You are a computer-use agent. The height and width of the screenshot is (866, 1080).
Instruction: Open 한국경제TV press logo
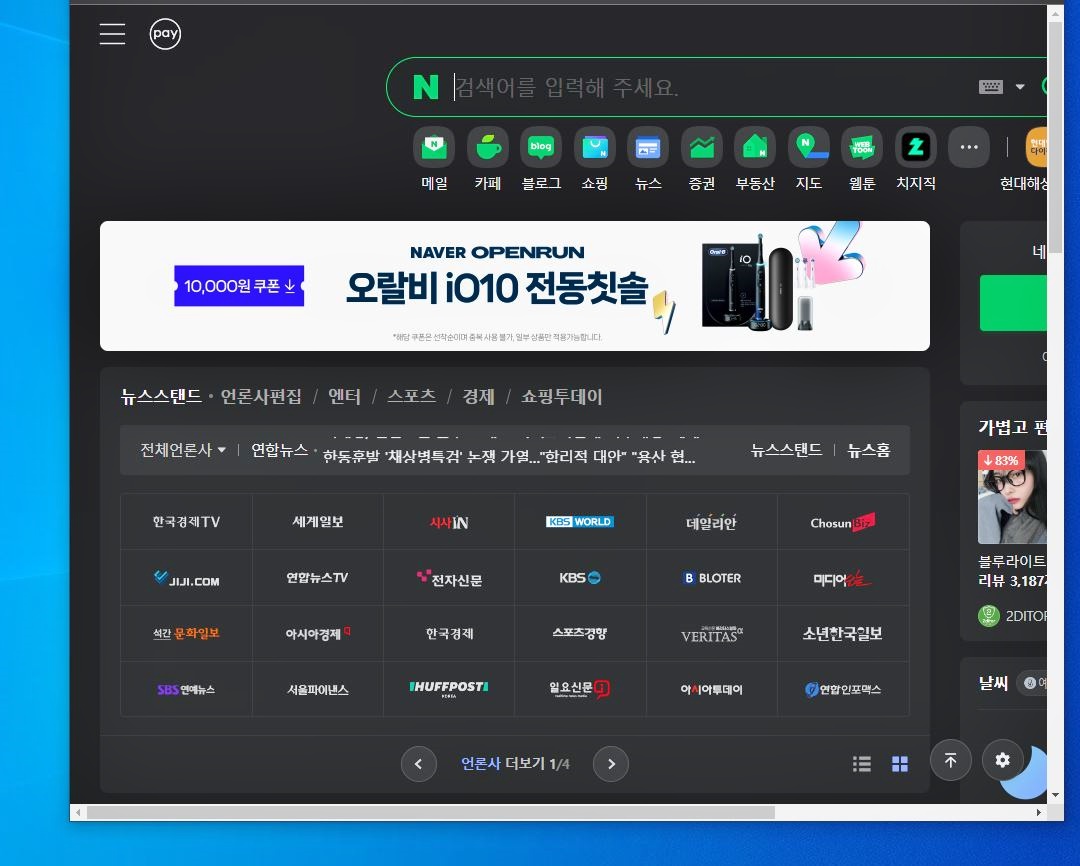coord(186,522)
